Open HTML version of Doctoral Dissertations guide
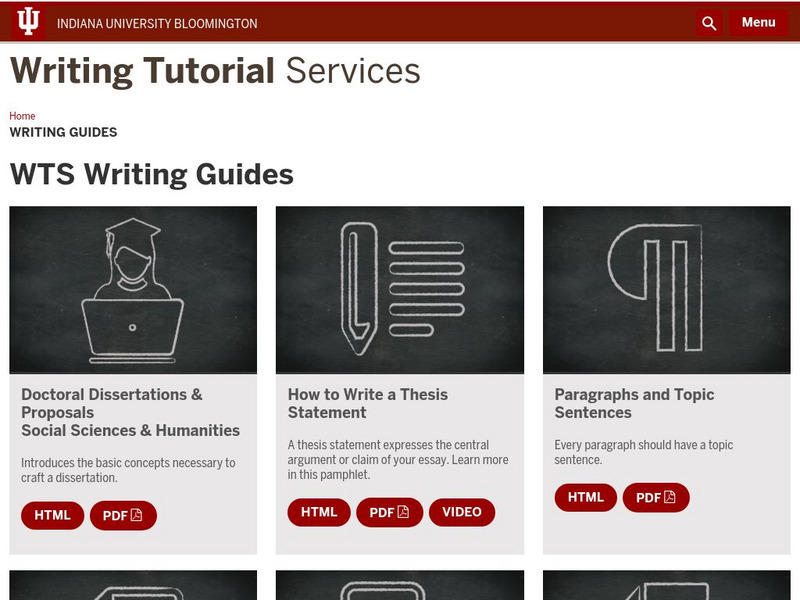The height and width of the screenshot is (600, 800). pos(52,515)
